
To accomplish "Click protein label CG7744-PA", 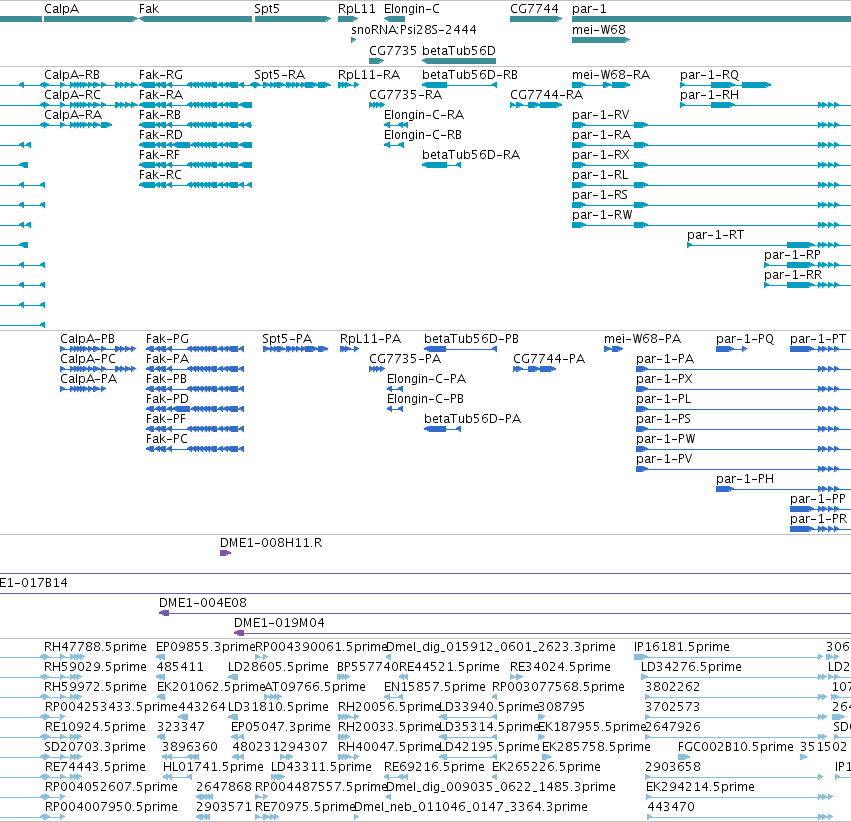I will [x=549, y=359].
